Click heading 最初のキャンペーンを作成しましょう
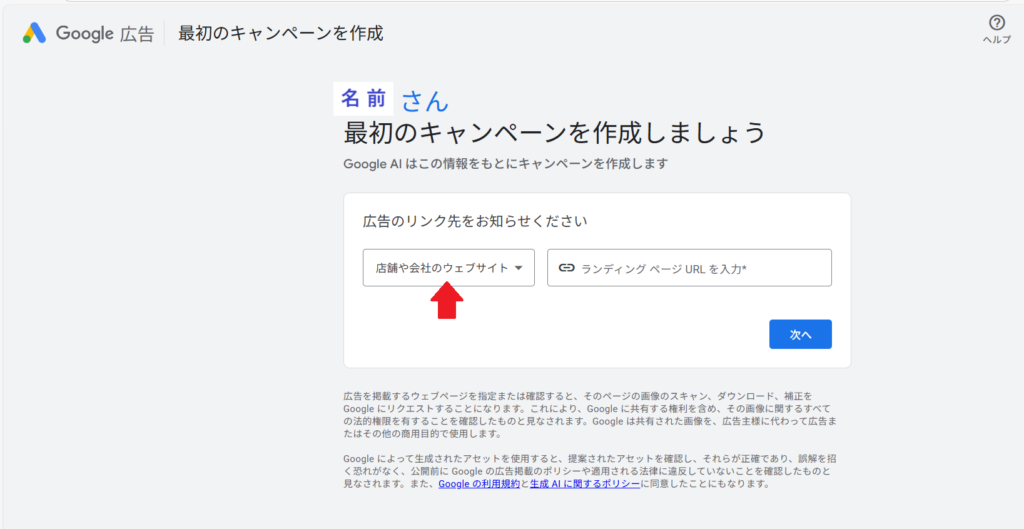This screenshot has height=529, width=1024. pyautogui.click(x=554, y=133)
